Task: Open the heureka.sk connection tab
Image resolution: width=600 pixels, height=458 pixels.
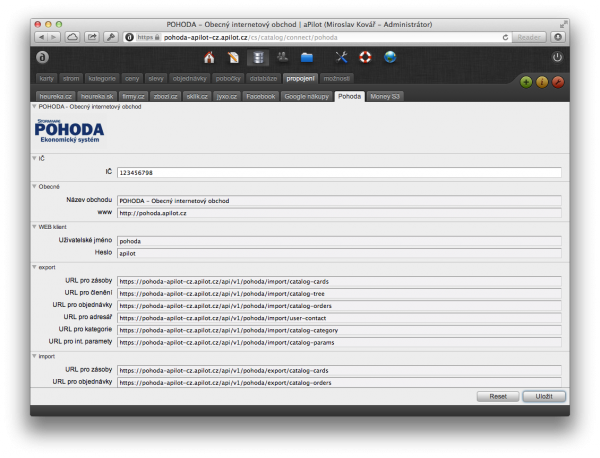Action: click(x=97, y=96)
